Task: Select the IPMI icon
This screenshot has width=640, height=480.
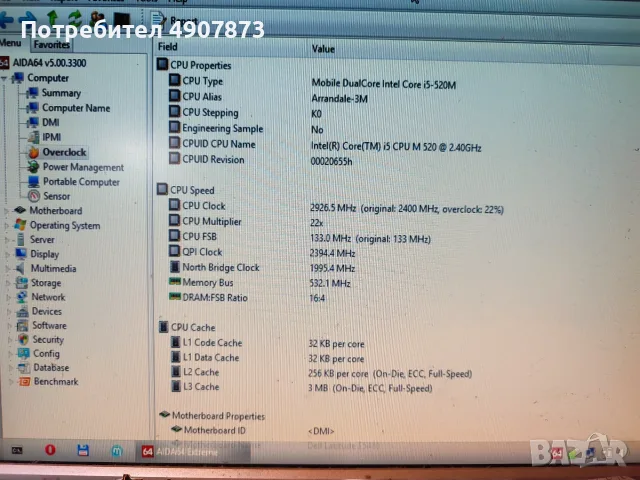Action: 33,137
